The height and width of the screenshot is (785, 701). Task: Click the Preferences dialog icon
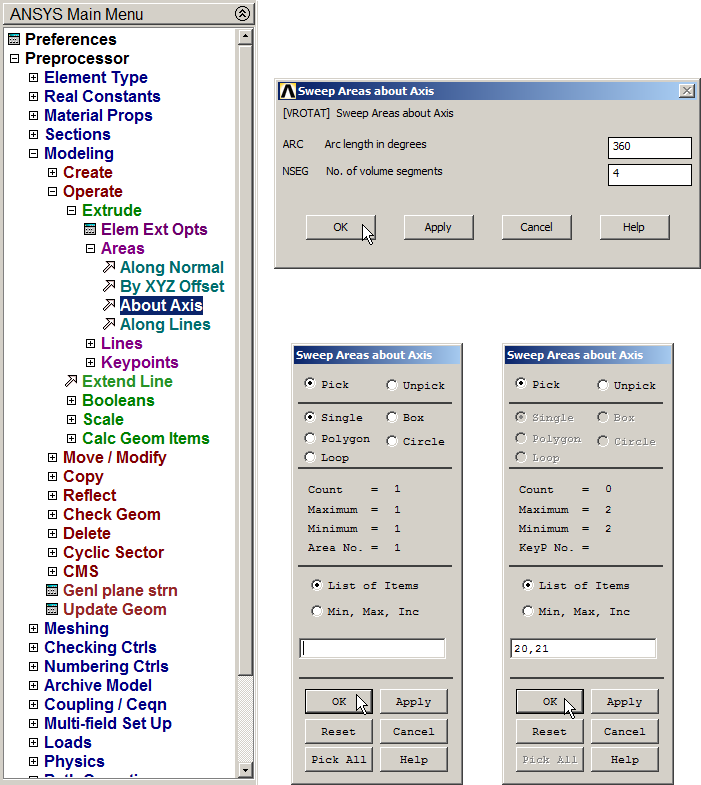[14, 40]
